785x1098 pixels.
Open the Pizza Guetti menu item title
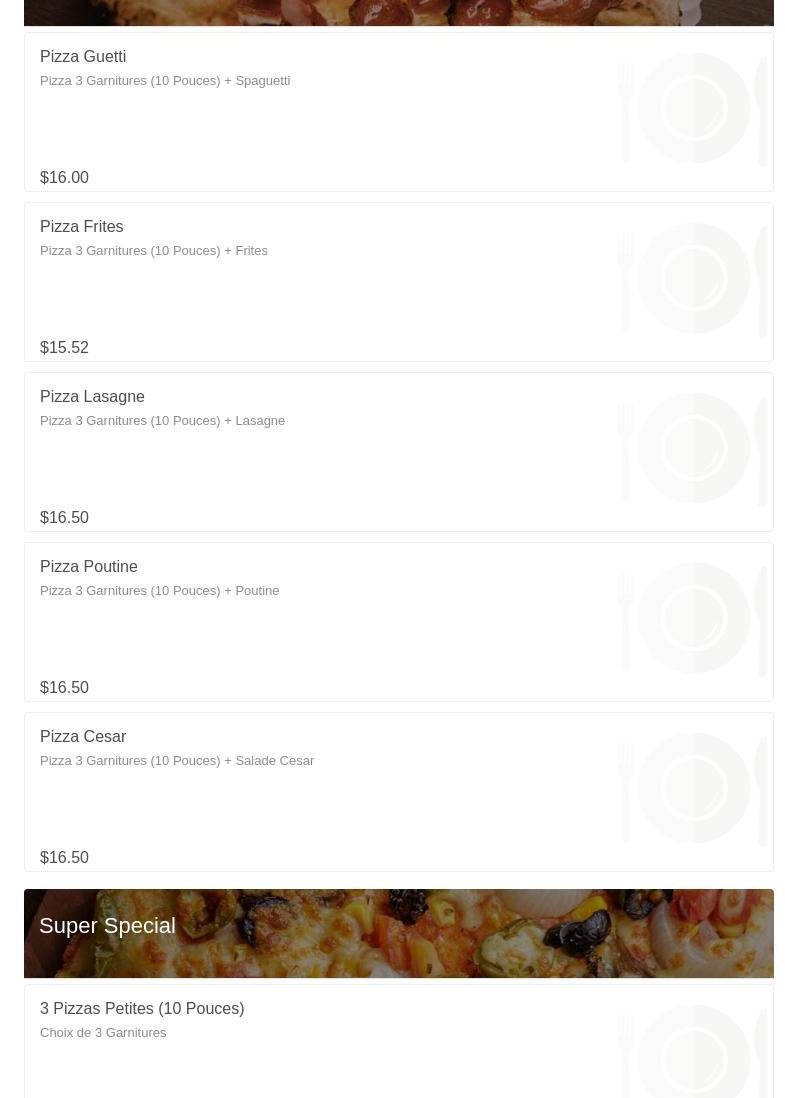(x=83, y=57)
